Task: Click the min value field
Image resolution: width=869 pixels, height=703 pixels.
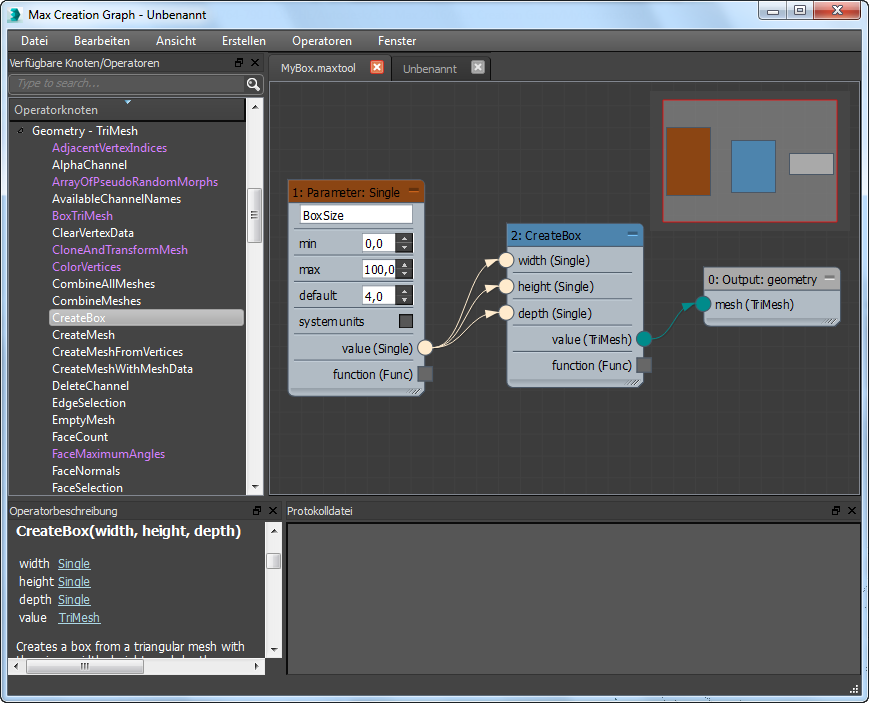Action: click(x=379, y=243)
